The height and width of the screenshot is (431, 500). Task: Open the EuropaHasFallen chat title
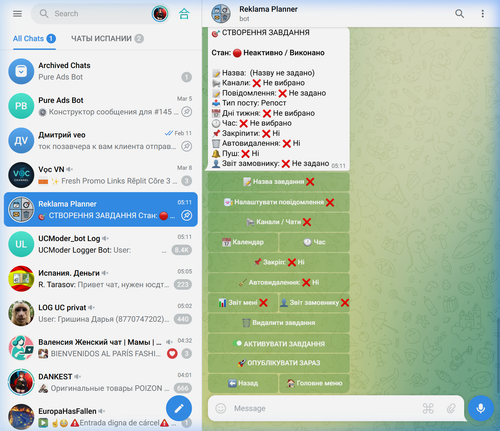[67, 411]
